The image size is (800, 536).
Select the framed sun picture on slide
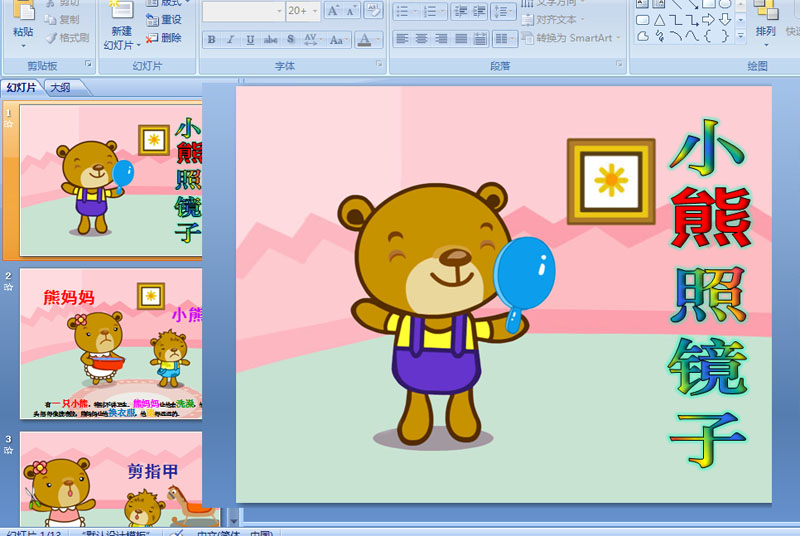click(x=611, y=181)
